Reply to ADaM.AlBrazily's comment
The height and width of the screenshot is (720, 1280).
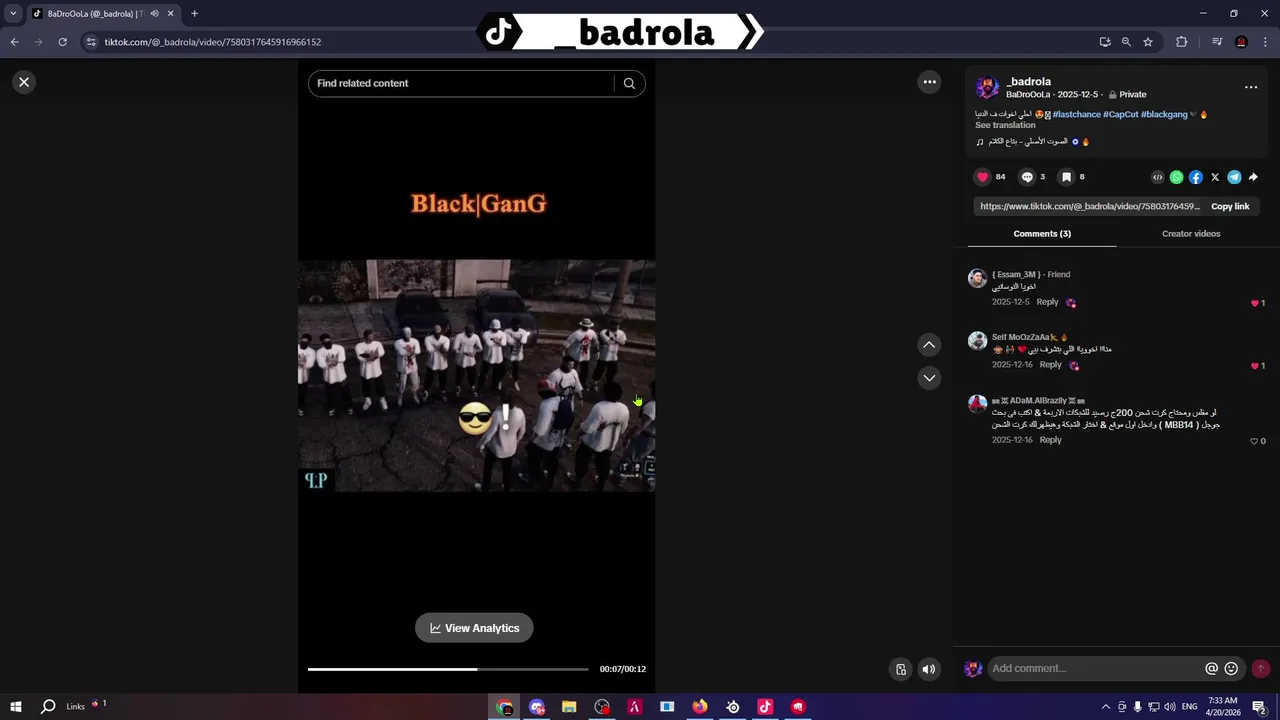(x=1050, y=440)
